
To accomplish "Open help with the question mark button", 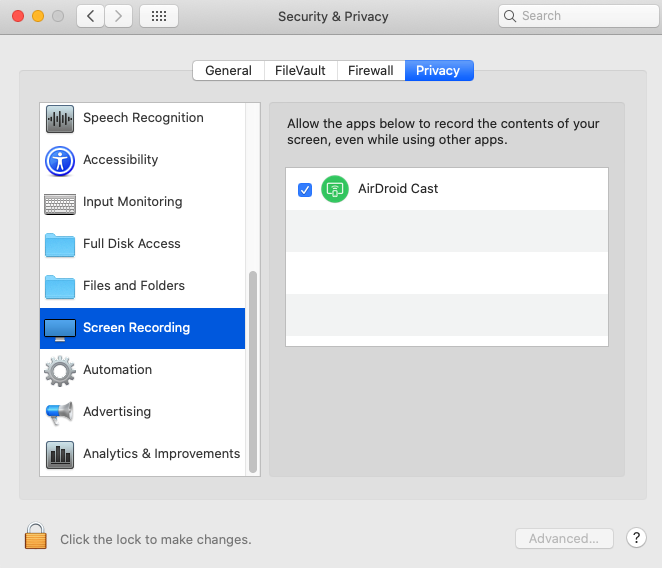I will click(x=636, y=538).
